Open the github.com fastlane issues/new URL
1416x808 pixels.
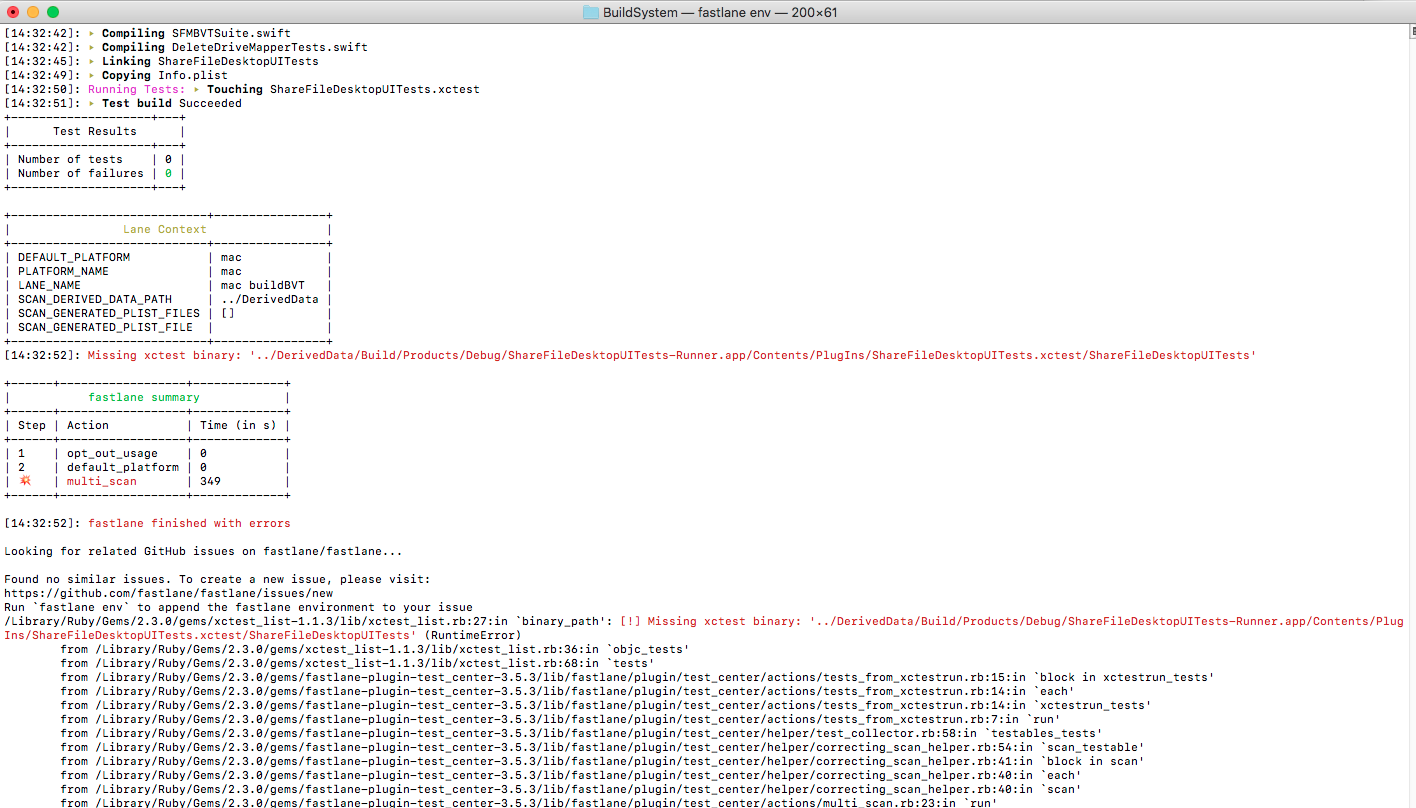pyautogui.click(x=169, y=593)
